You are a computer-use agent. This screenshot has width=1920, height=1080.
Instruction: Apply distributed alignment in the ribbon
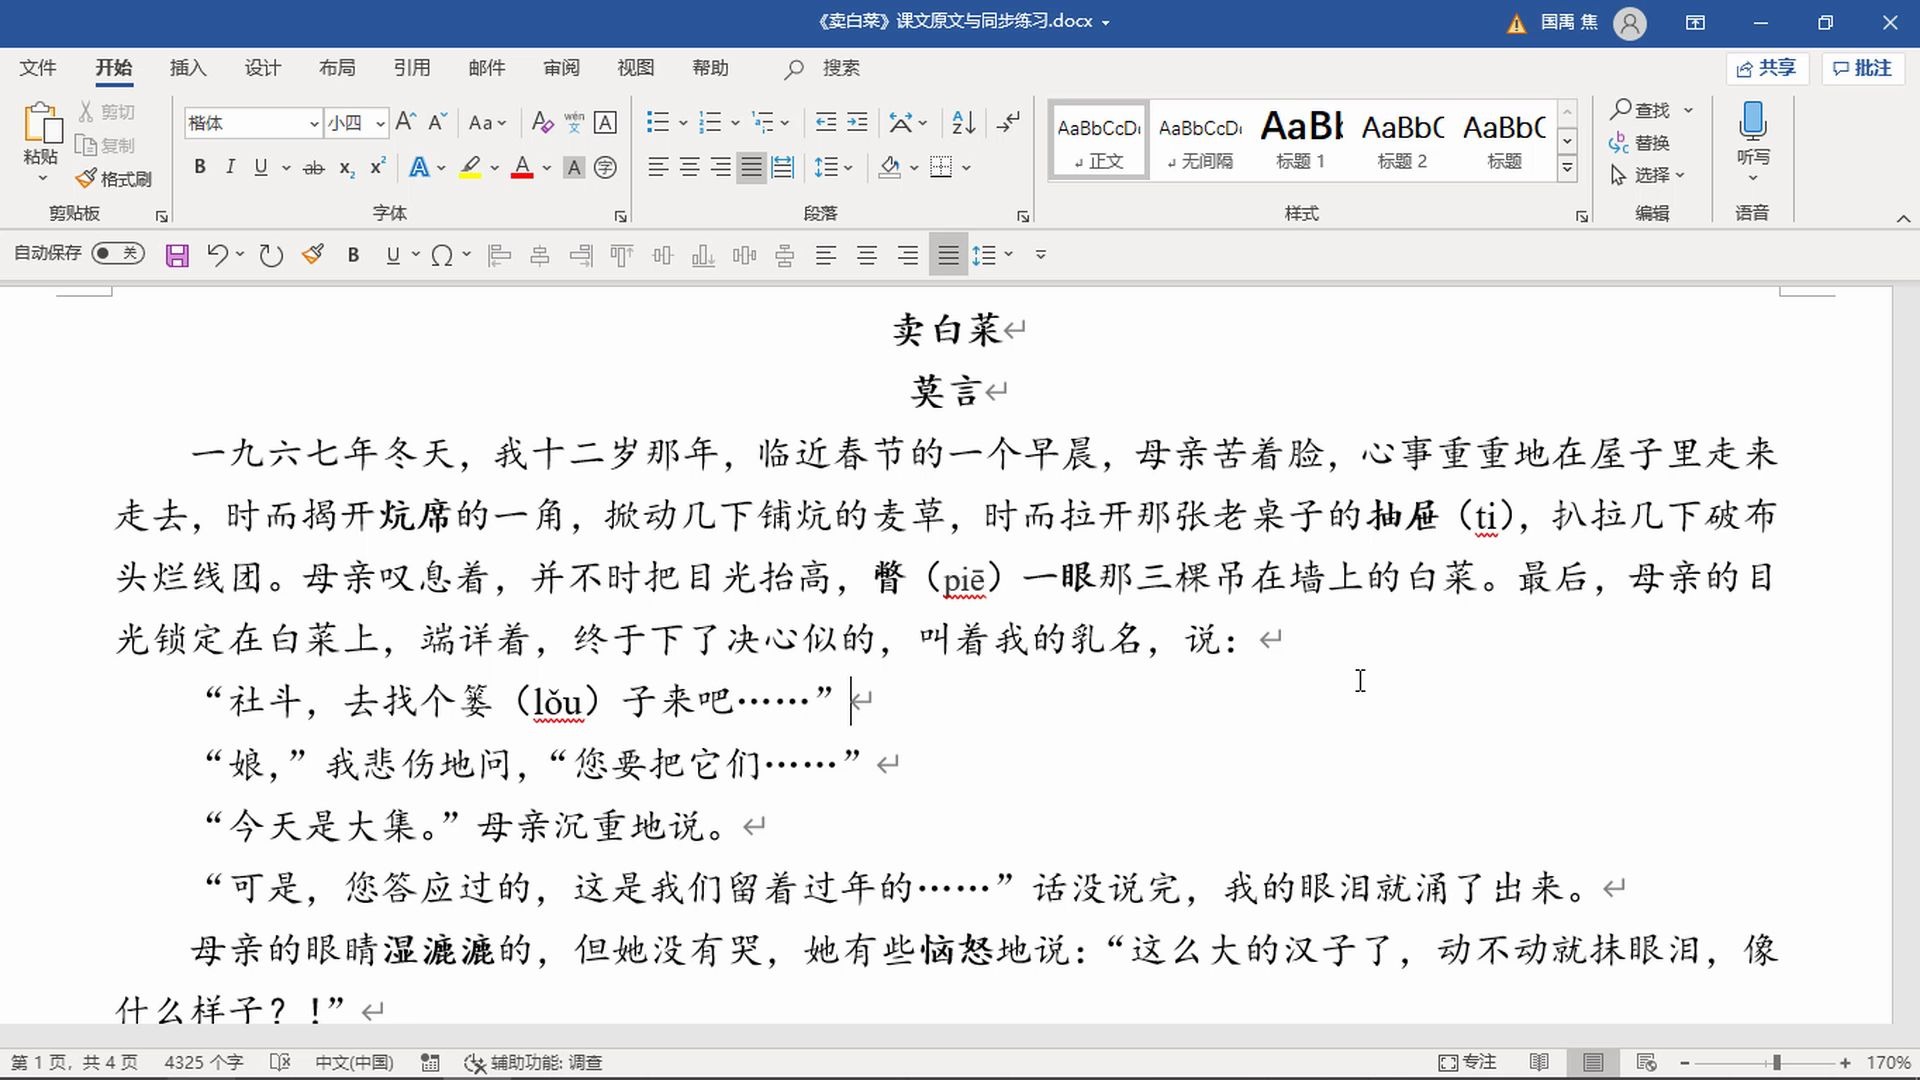point(783,168)
